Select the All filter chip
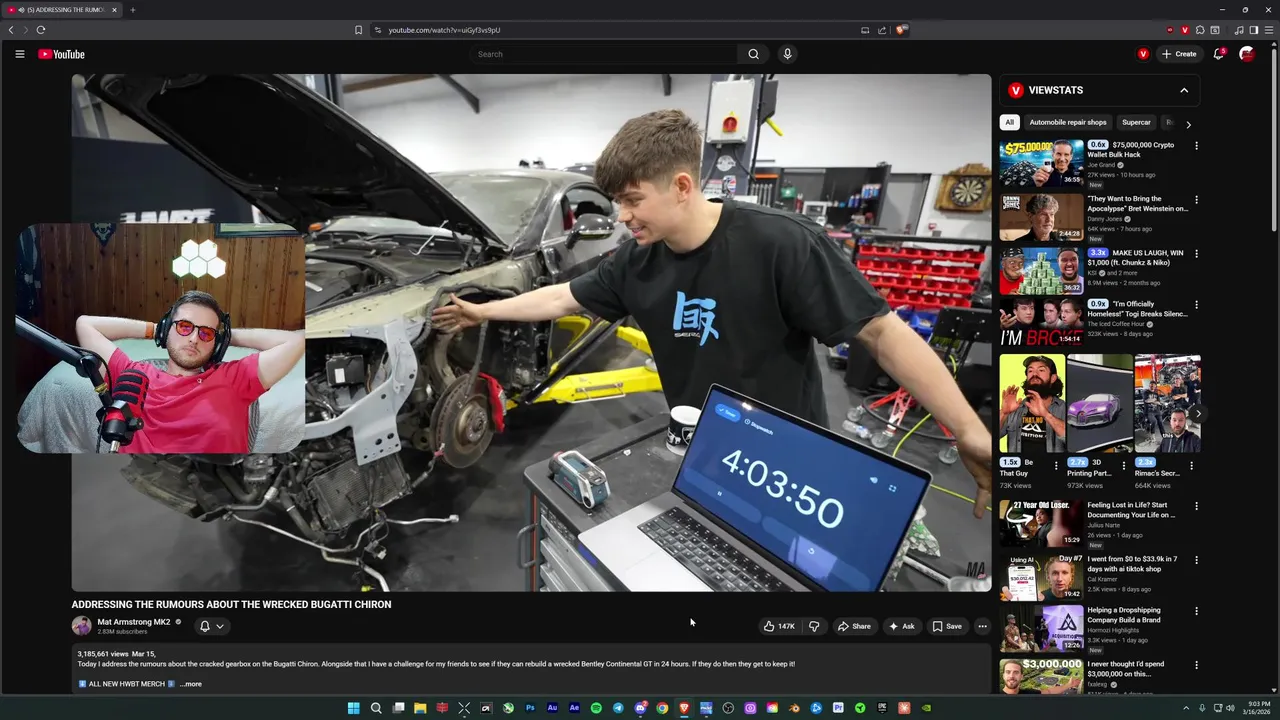The image size is (1280, 720). pyautogui.click(x=1009, y=122)
